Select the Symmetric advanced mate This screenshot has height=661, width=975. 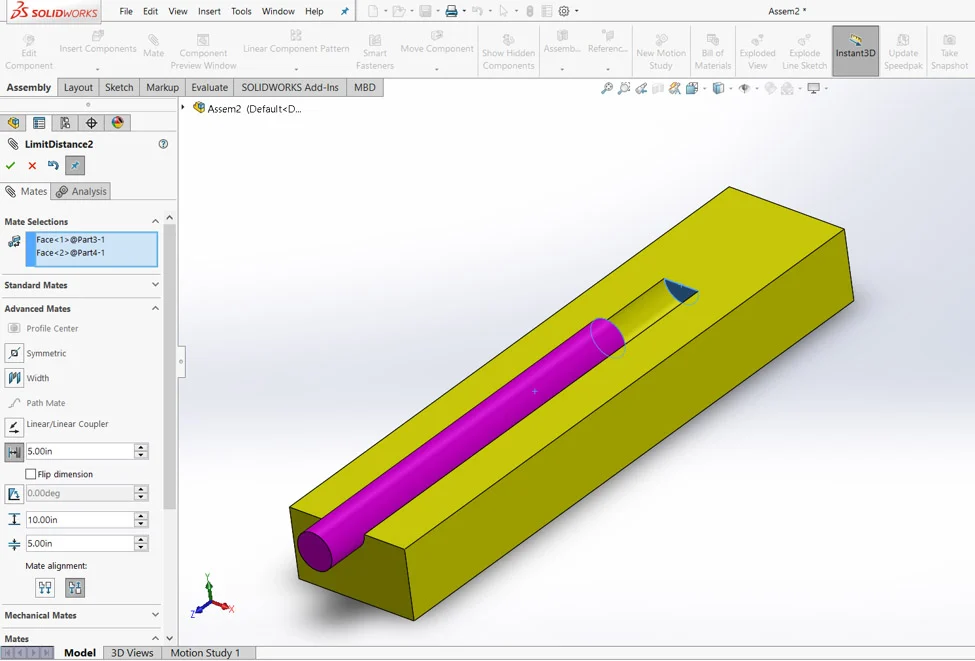click(x=14, y=353)
